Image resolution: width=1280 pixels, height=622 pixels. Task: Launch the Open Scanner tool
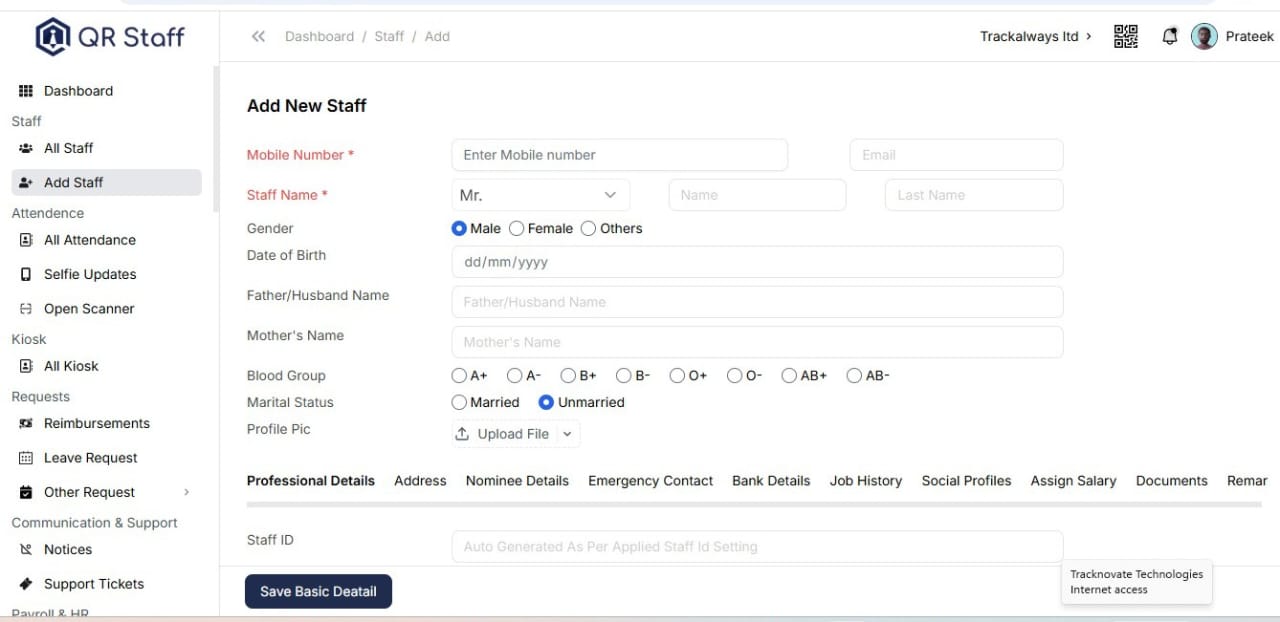(89, 308)
